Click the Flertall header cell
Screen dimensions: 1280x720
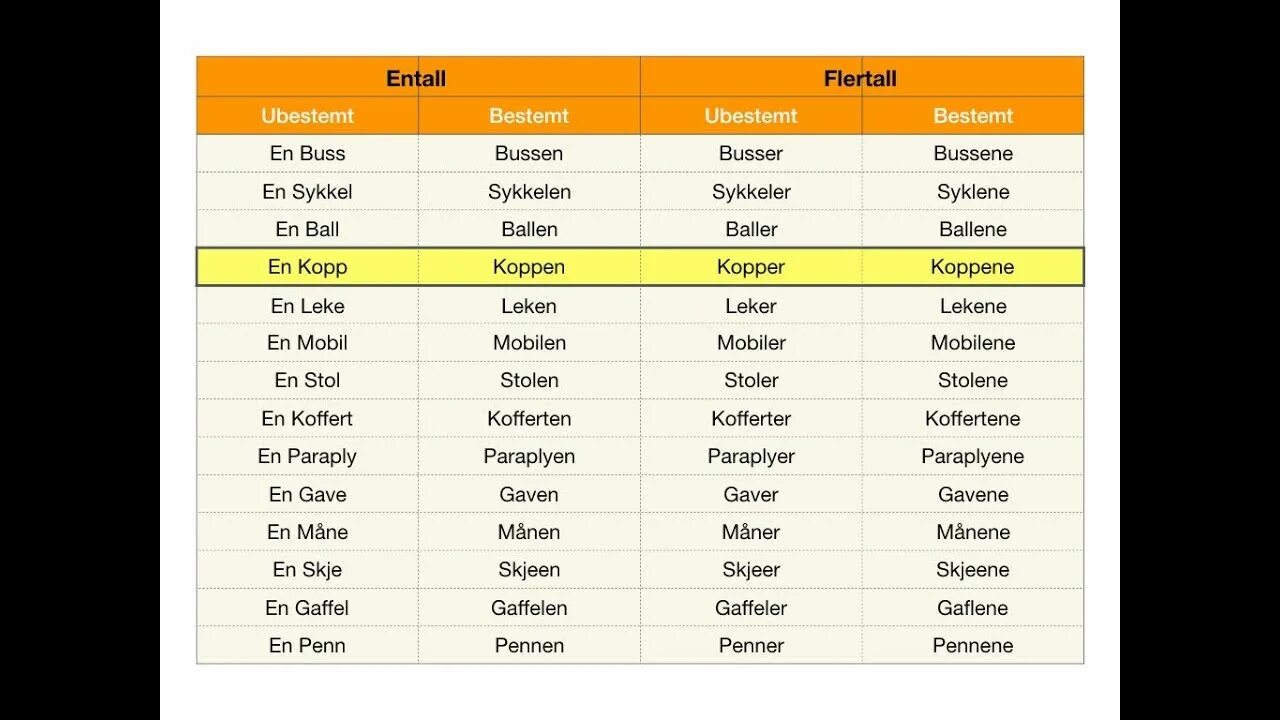click(x=862, y=77)
